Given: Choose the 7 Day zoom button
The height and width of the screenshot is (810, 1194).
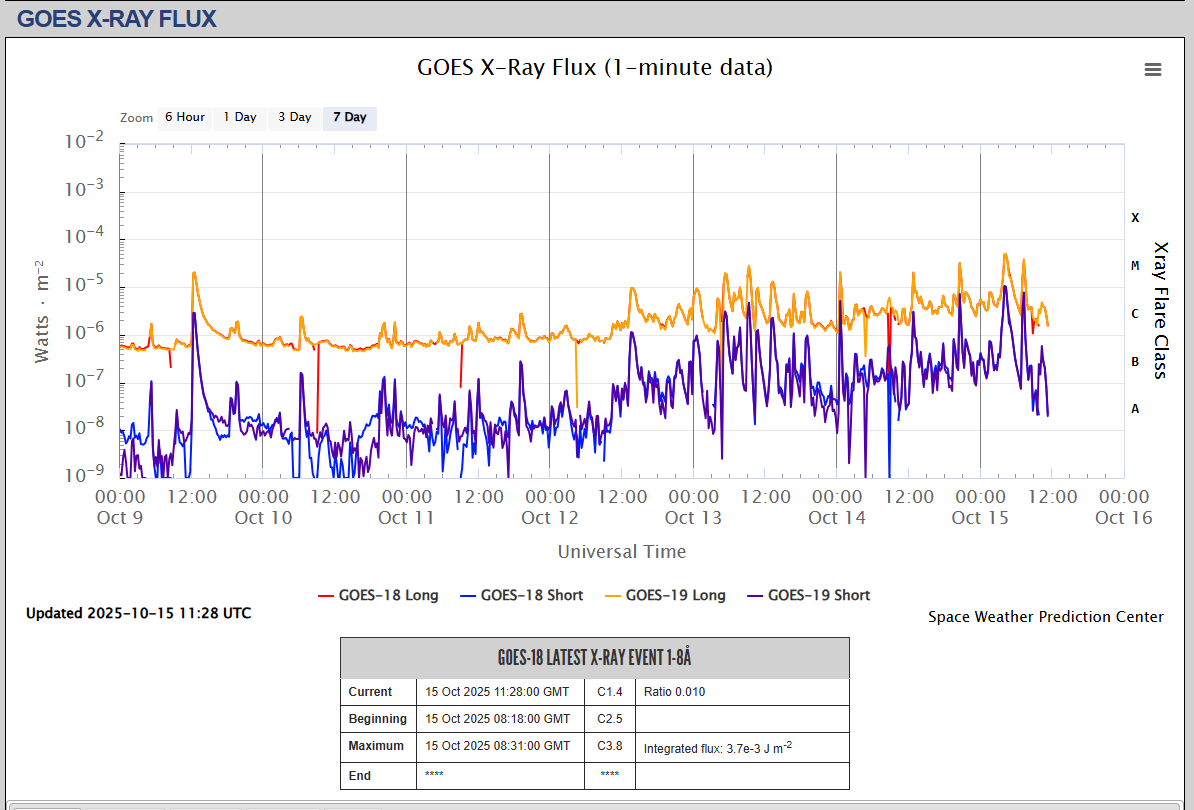Looking at the screenshot, I should [350, 118].
